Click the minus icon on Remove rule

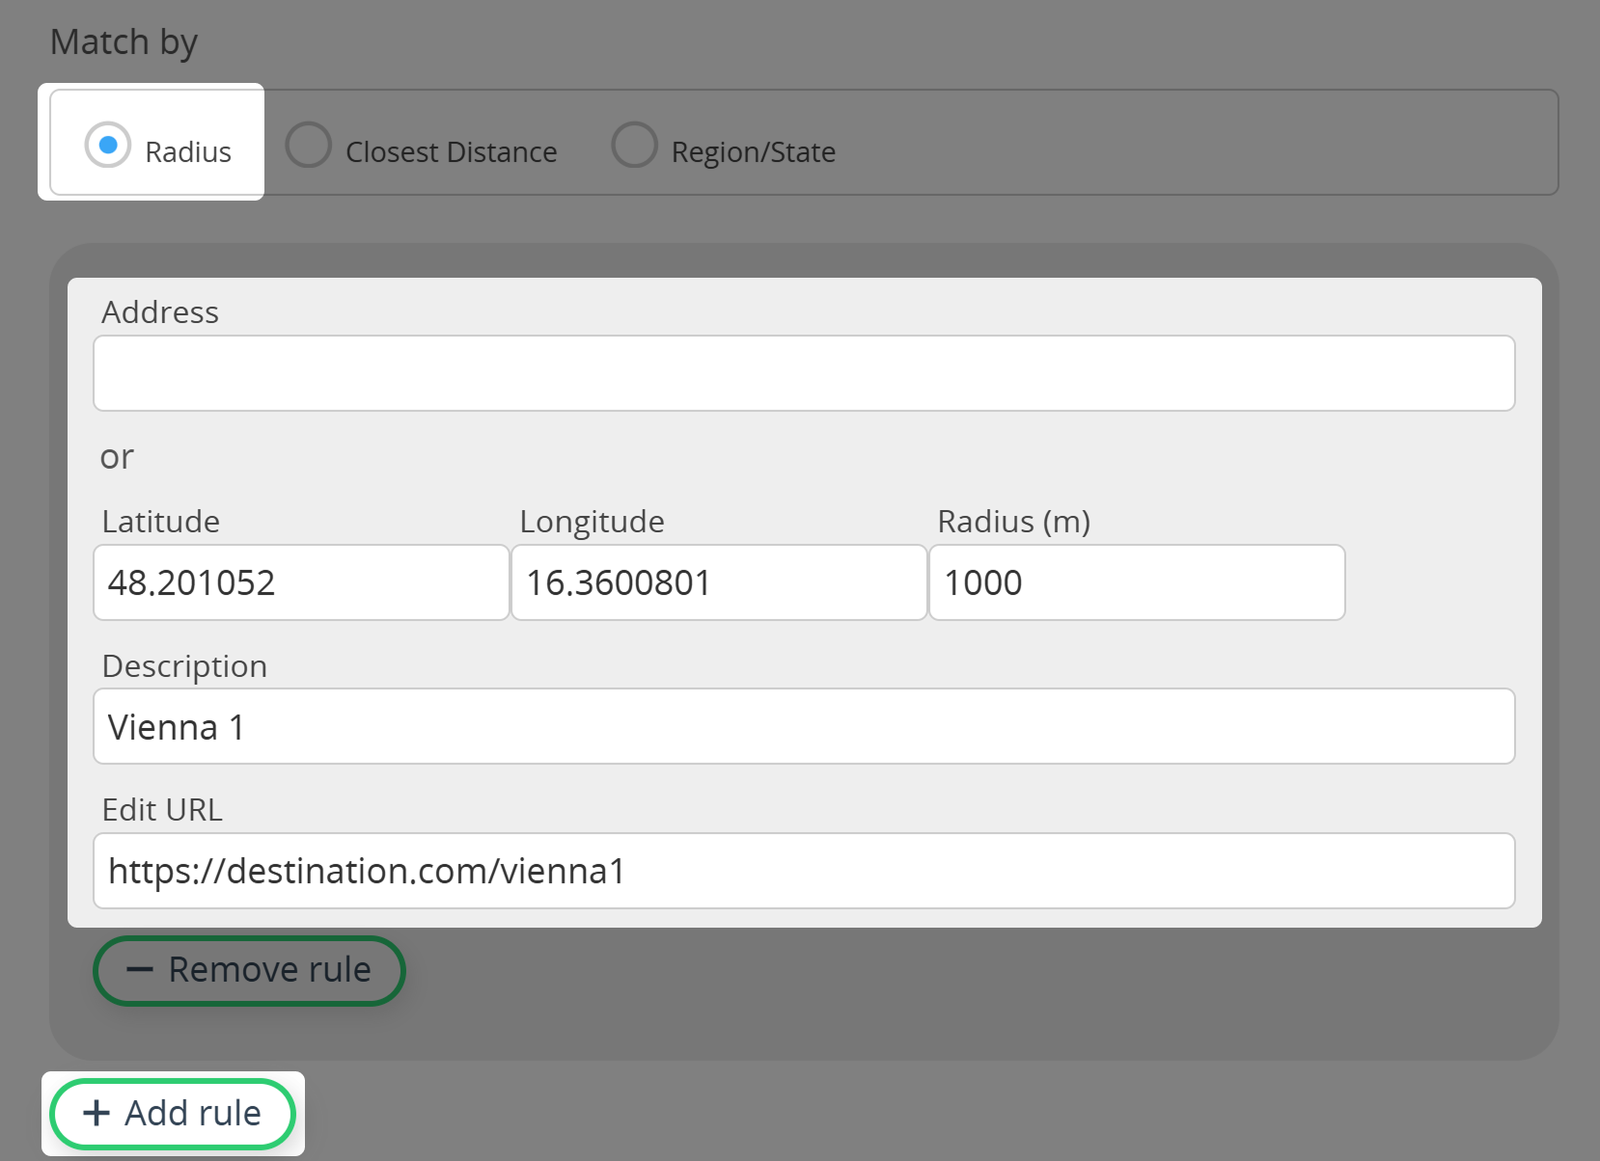pyautogui.click(x=139, y=970)
